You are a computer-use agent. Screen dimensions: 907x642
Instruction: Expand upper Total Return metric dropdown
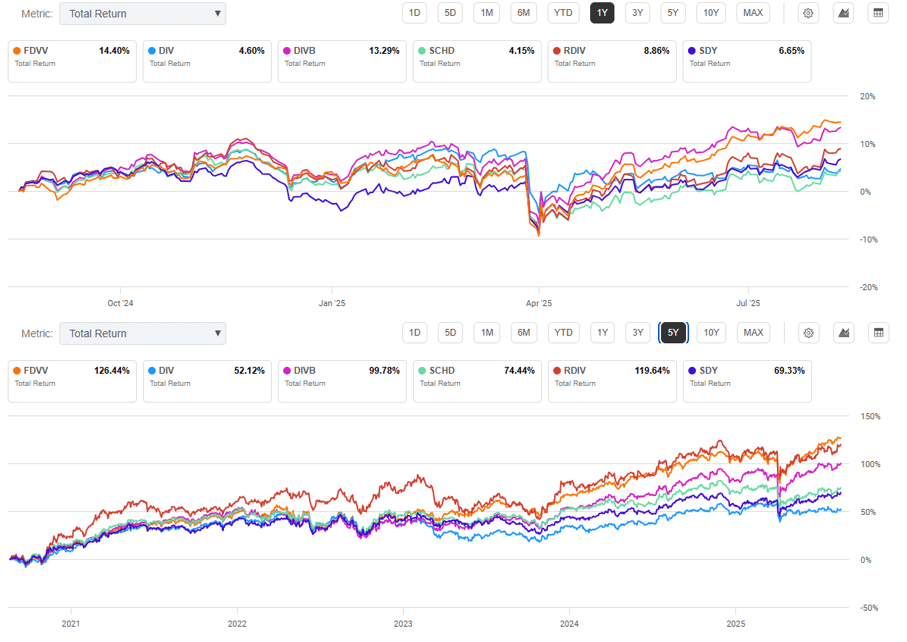pos(142,14)
